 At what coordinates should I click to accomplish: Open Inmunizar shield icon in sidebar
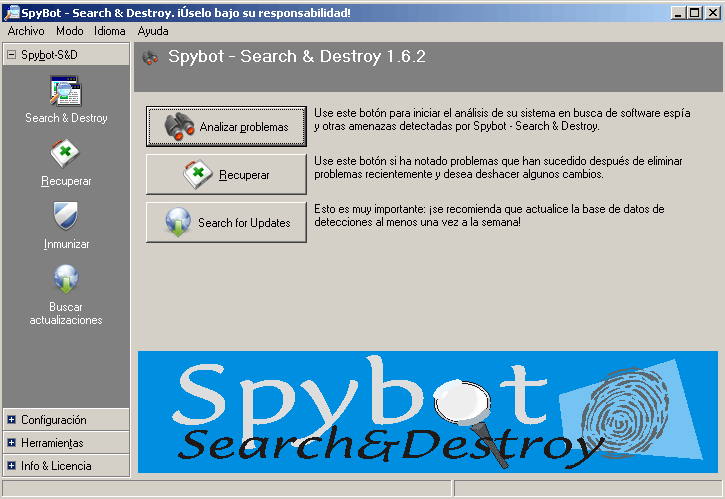pos(66,217)
